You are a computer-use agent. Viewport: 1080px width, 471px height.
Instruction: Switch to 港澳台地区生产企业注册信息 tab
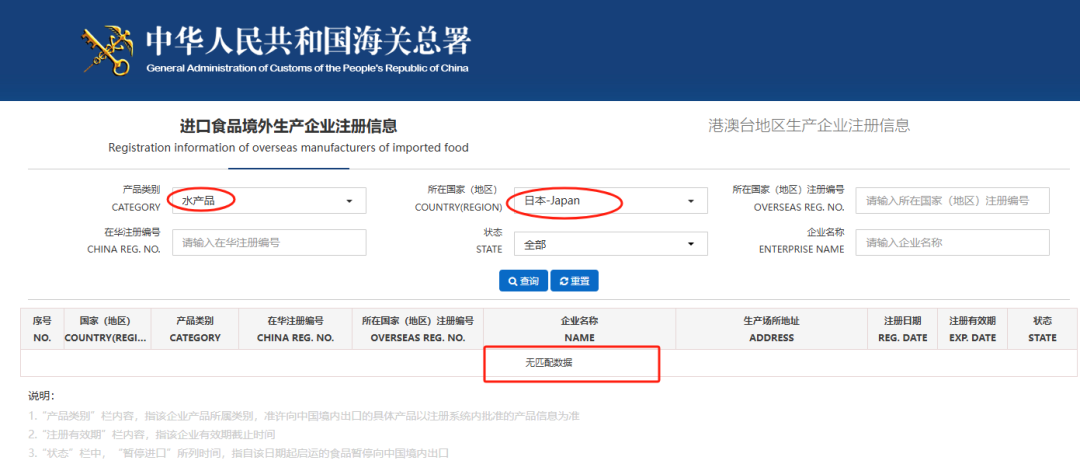pos(808,126)
